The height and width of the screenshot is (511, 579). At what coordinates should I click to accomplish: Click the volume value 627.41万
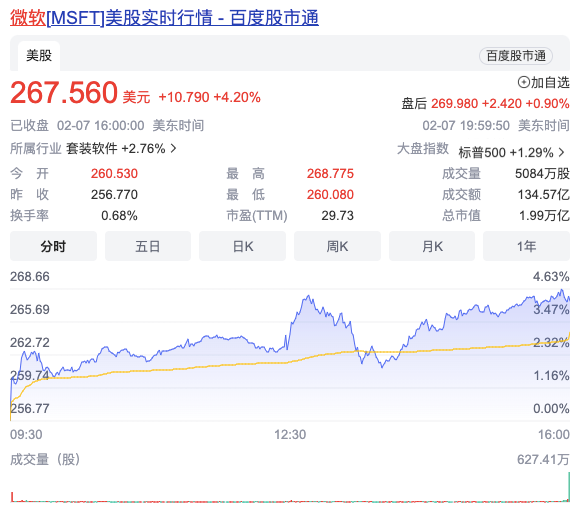543,460
